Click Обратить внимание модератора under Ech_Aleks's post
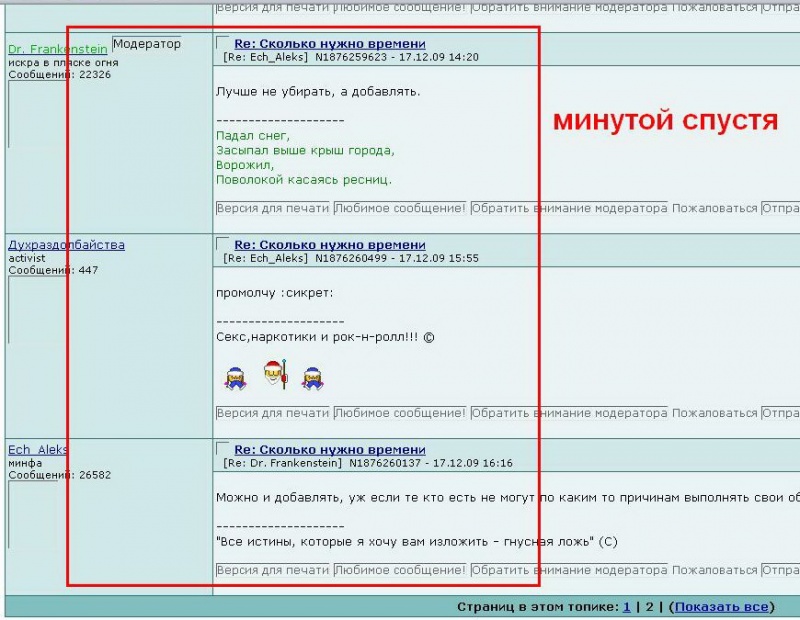The width and height of the screenshot is (800, 620). [568, 570]
